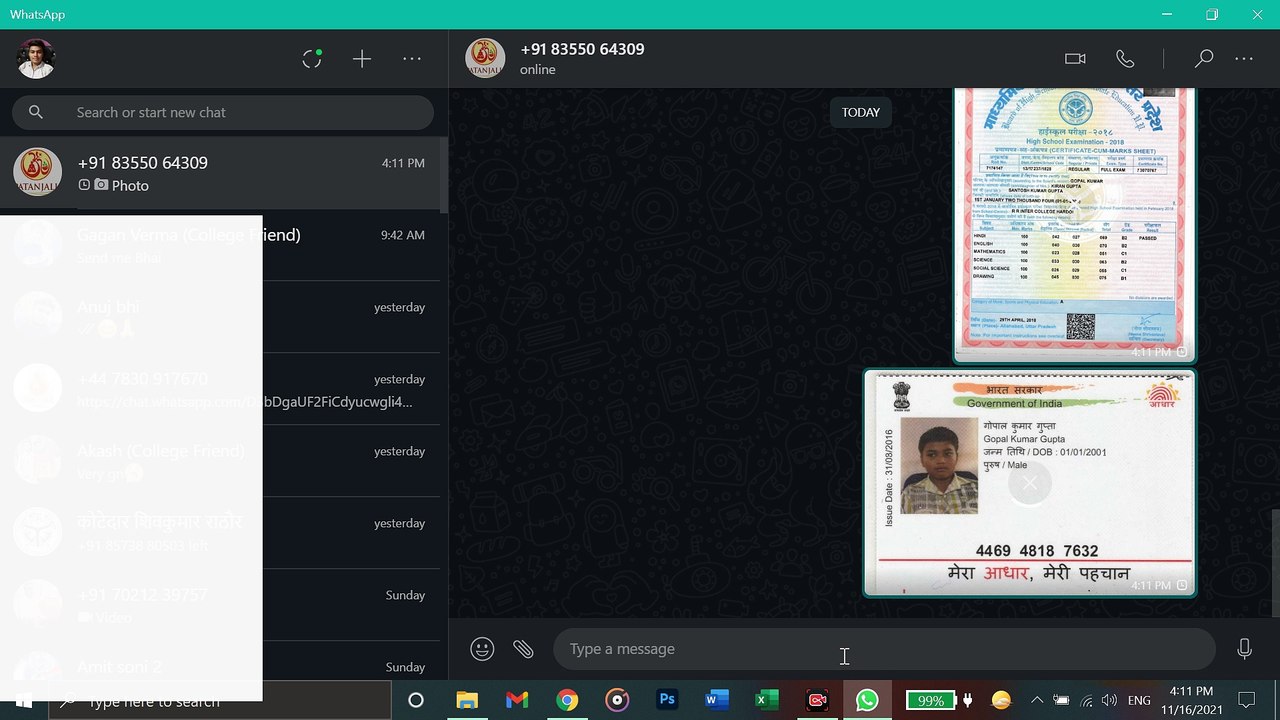Click the WhatsApp taskbar icon
Screen dimensions: 1280x720
coord(867,700)
